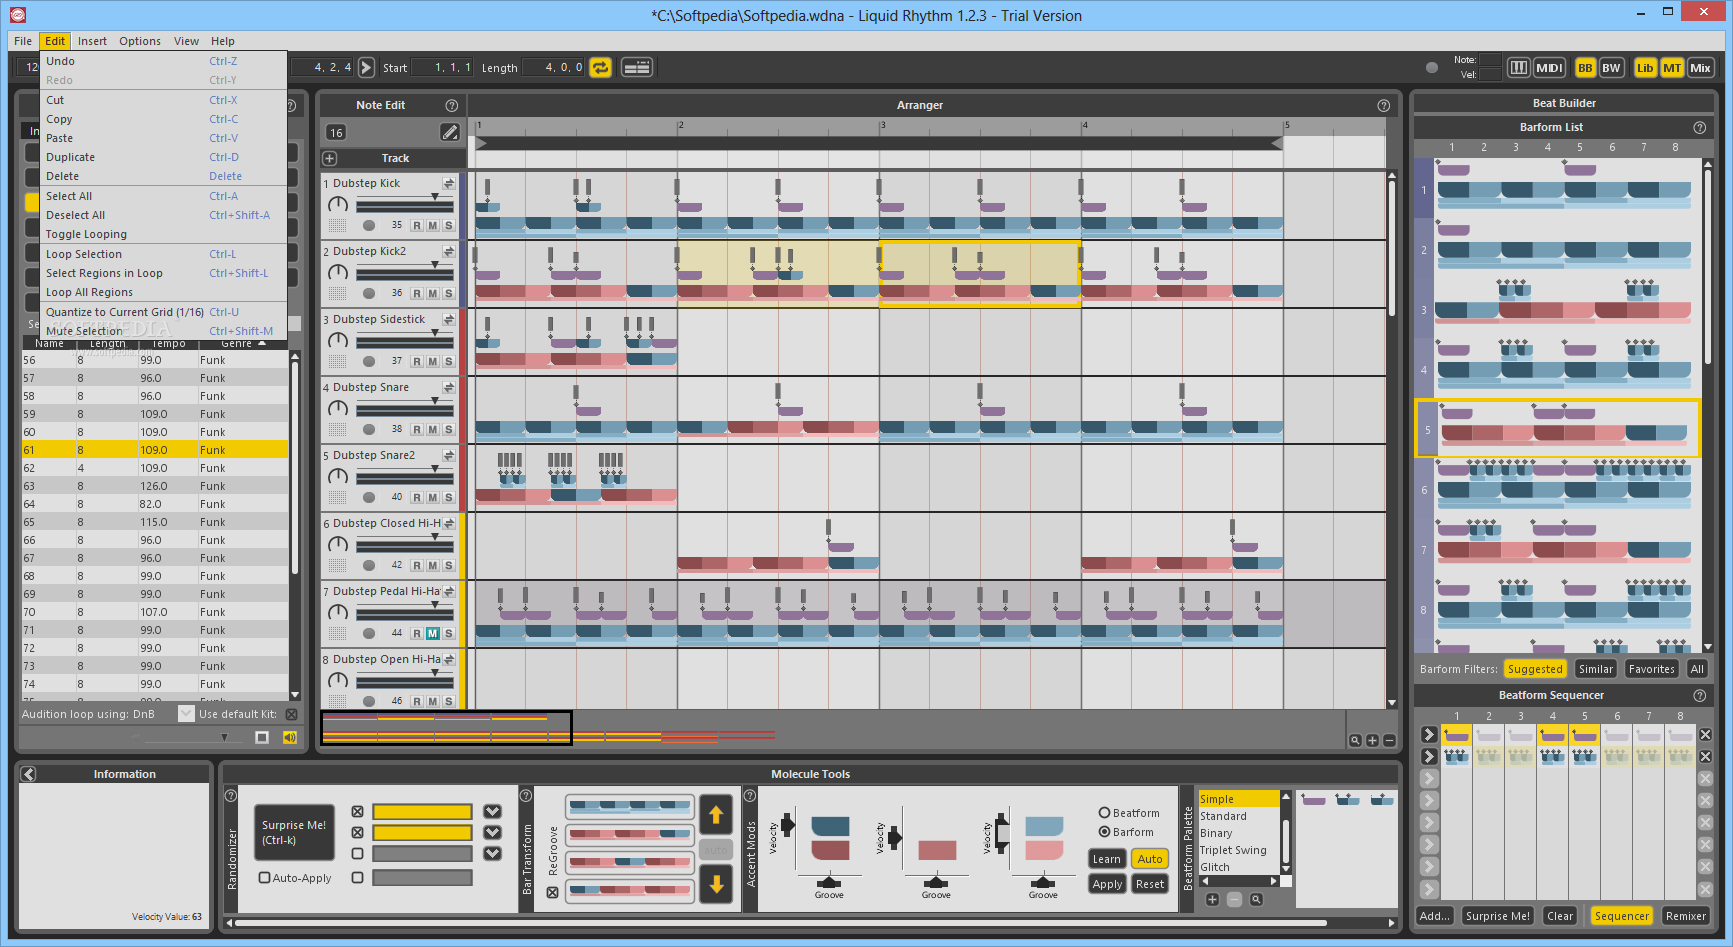
Task: Select the Beatform radio button
Action: coord(1104,813)
